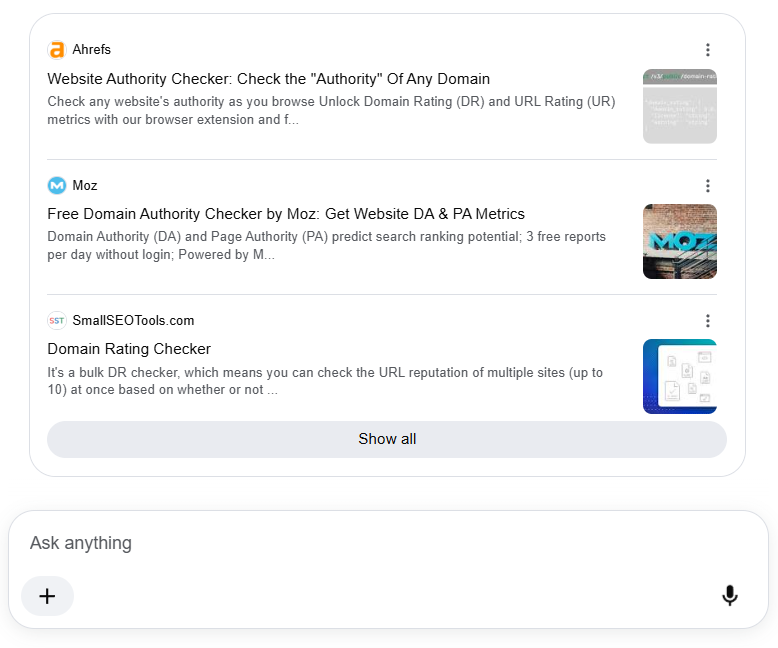Screen dimensions: 778x648
Task: Click the microphone voice input icon
Action: pos(729,595)
